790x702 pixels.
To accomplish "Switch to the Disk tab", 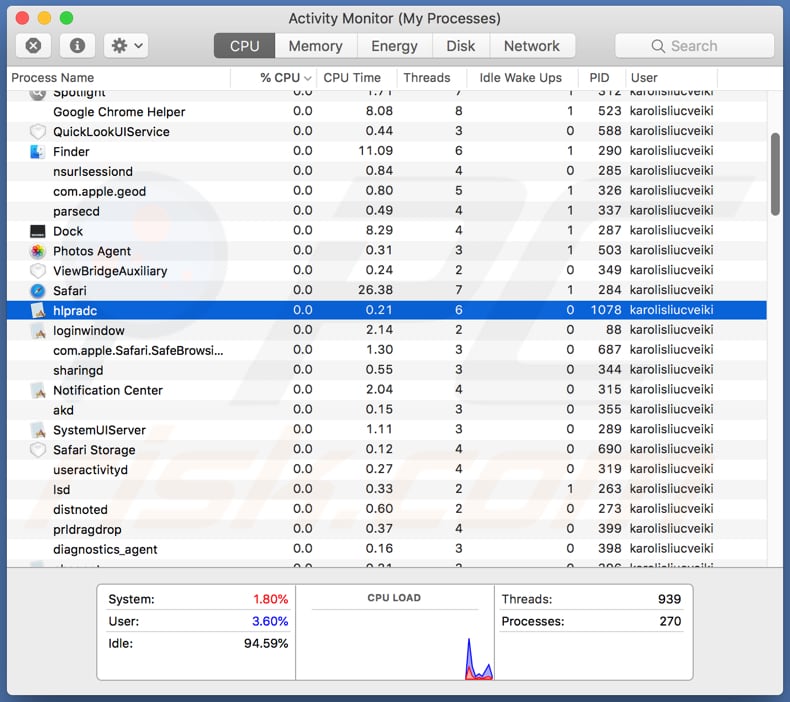I will [x=460, y=46].
